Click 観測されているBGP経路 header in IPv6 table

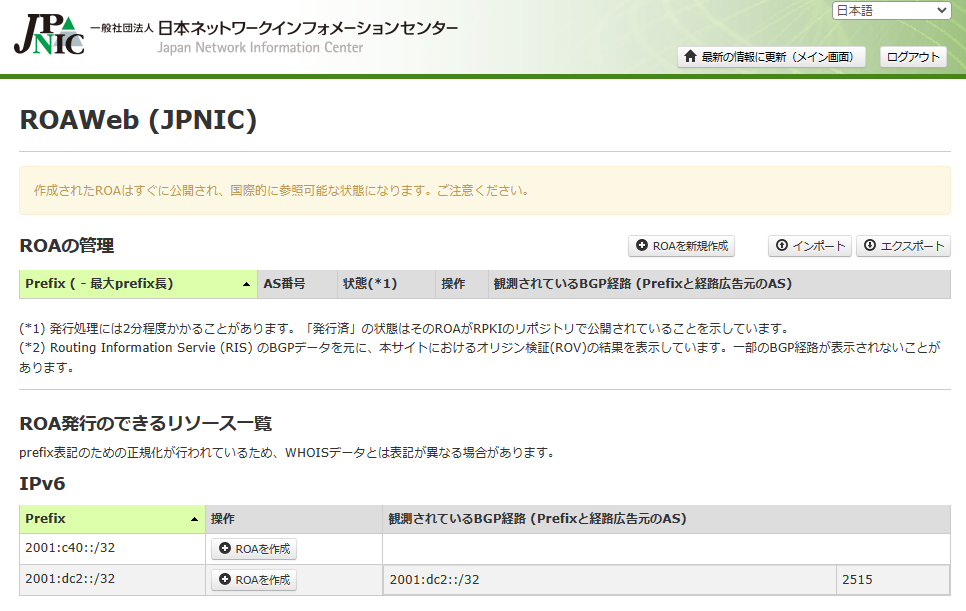click(667, 519)
